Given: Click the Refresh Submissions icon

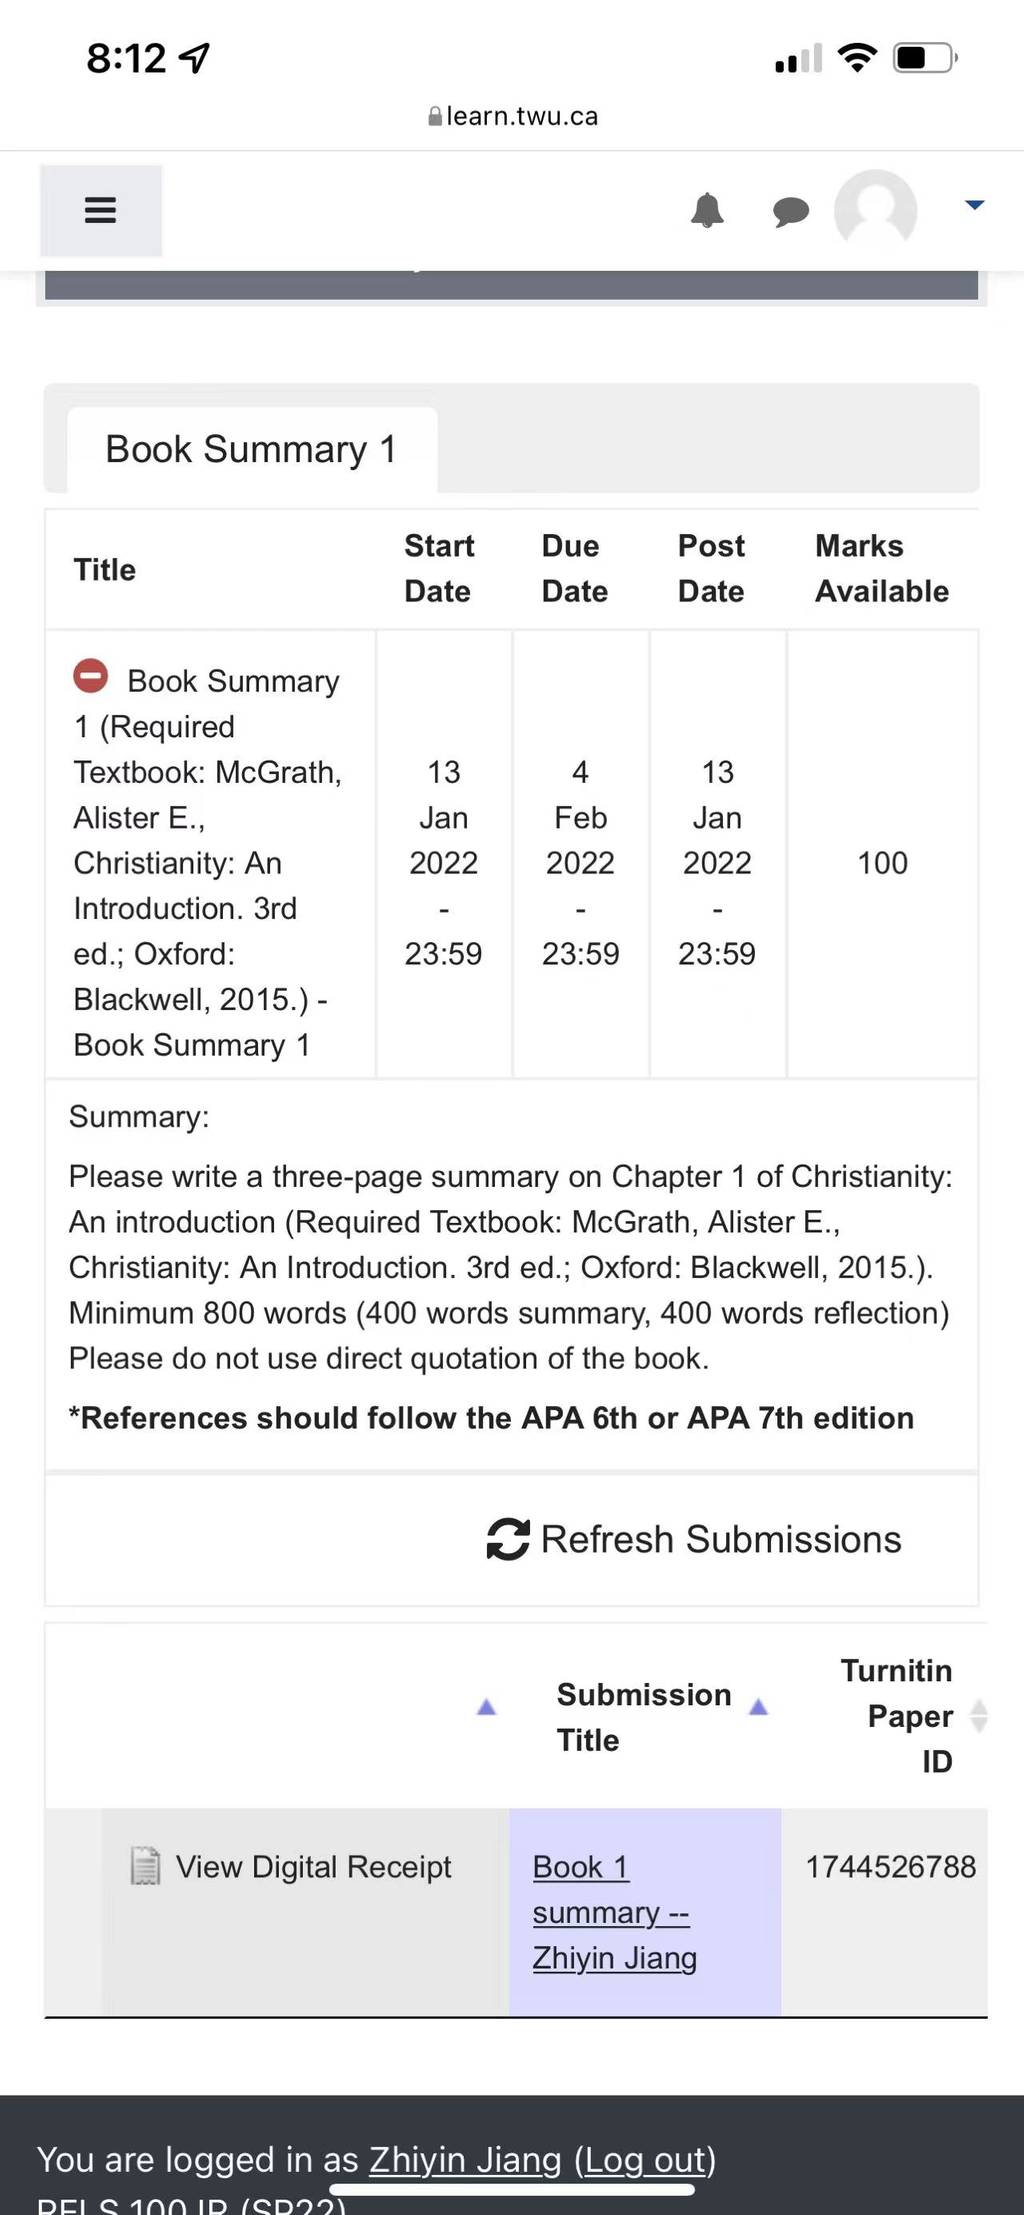Looking at the screenshot, I should click(507, 1539).
